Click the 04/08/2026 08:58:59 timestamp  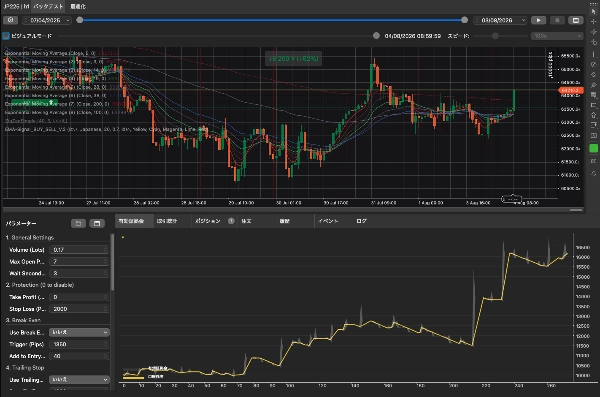click(412, 36)
